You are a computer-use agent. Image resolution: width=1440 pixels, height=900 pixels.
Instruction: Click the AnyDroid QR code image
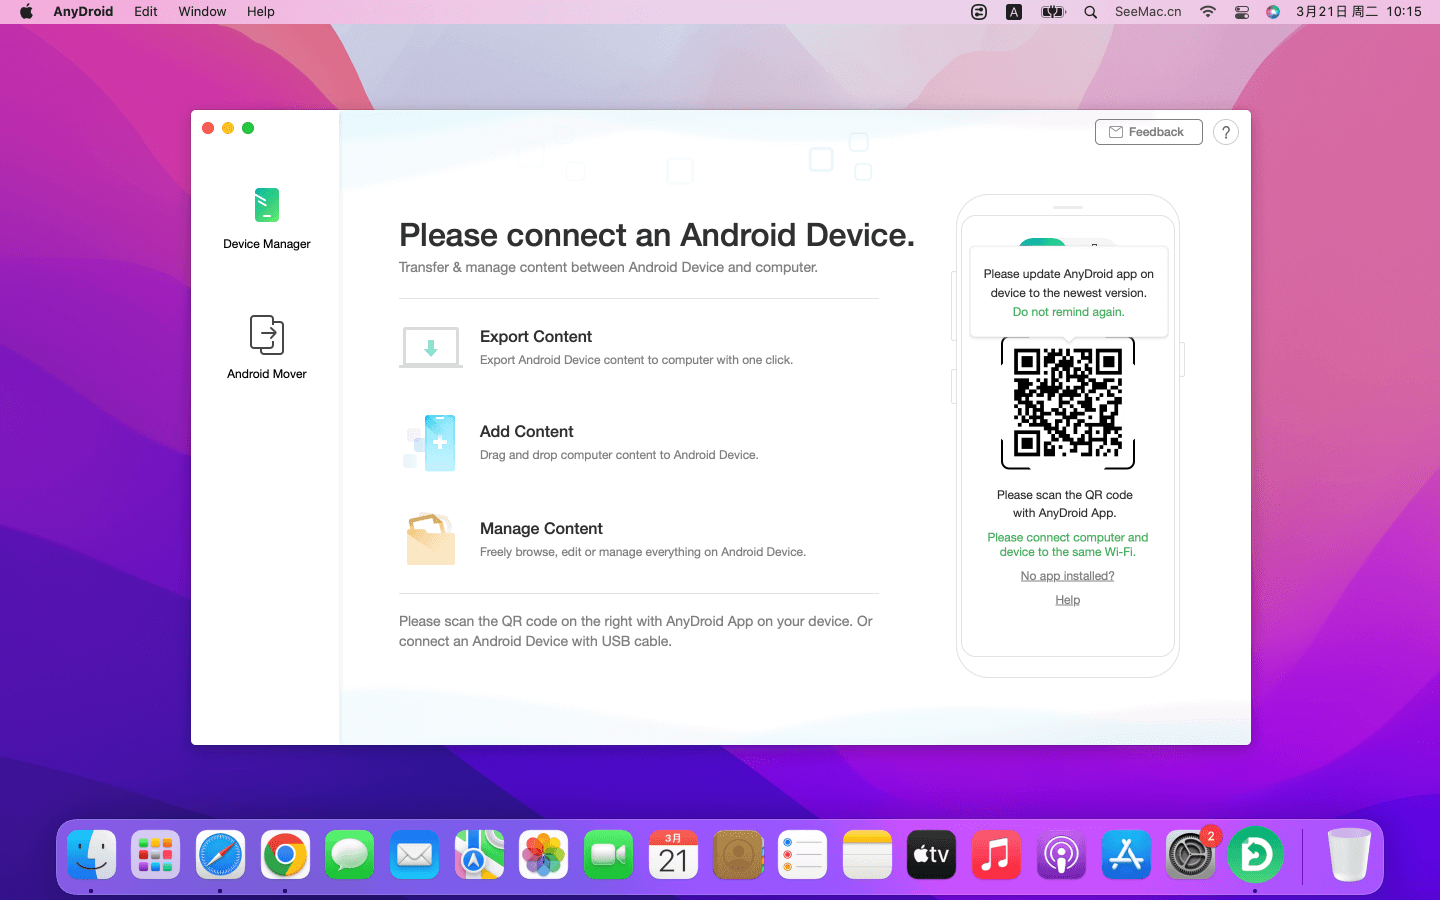[1068, 402]
